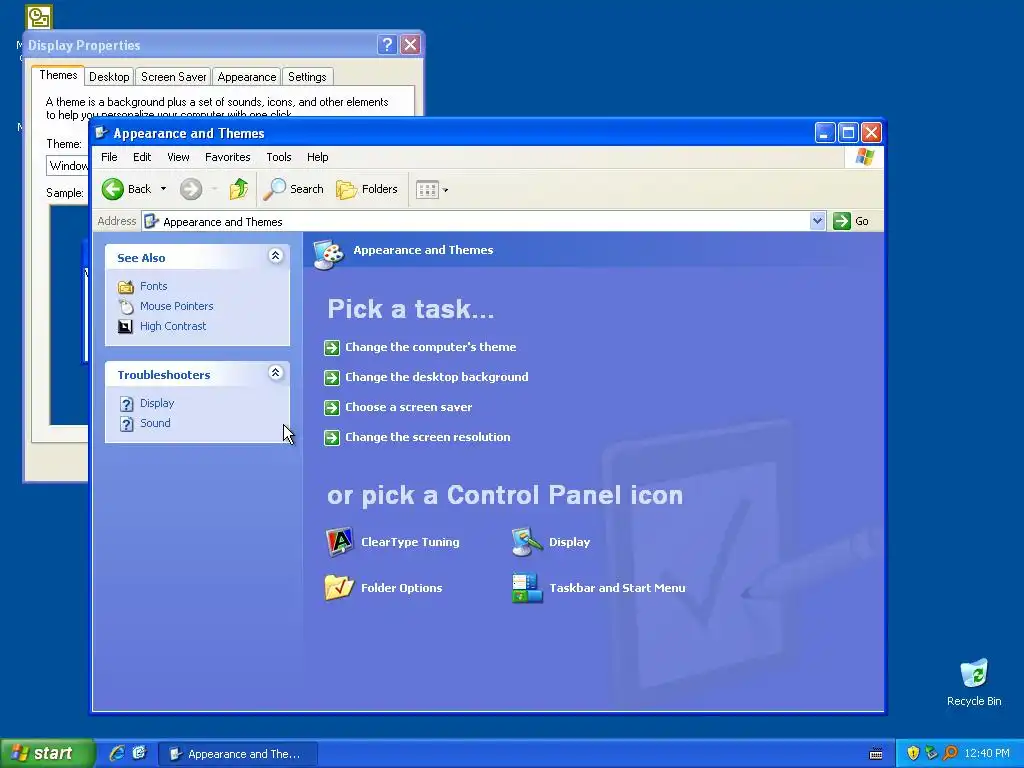Viewport: 1024px width, 768px height.
Task: Open the ClearType Tuning icon
Action: pos(339,542)
